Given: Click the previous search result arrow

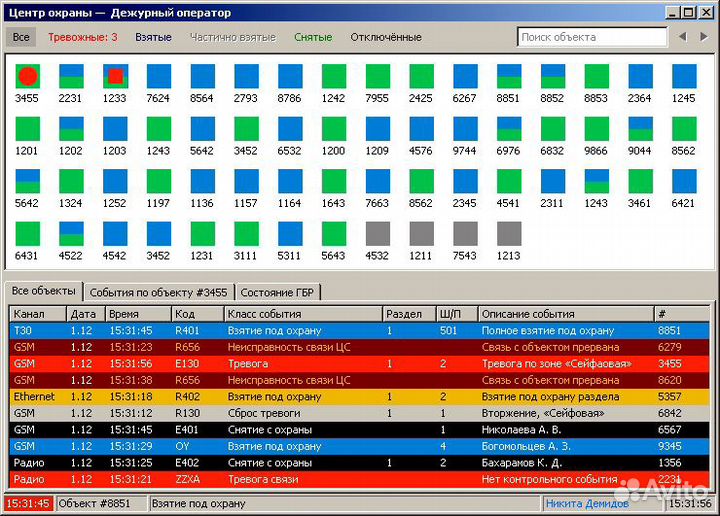Looking at the screenshot, I should click(x=682, y=37).
